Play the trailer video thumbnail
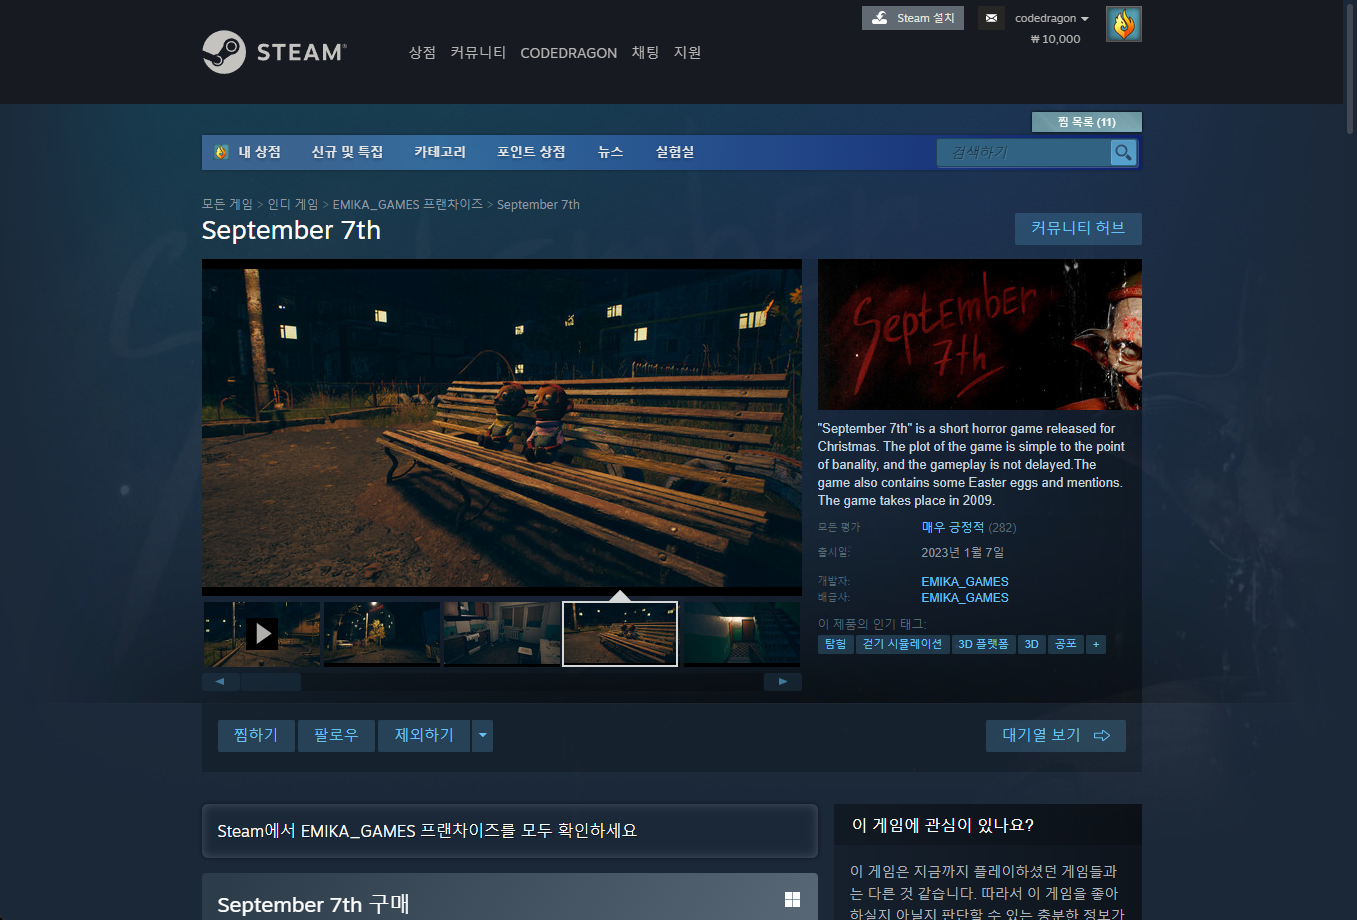The width and height of the screenshot is (1357, 920). 262,633
